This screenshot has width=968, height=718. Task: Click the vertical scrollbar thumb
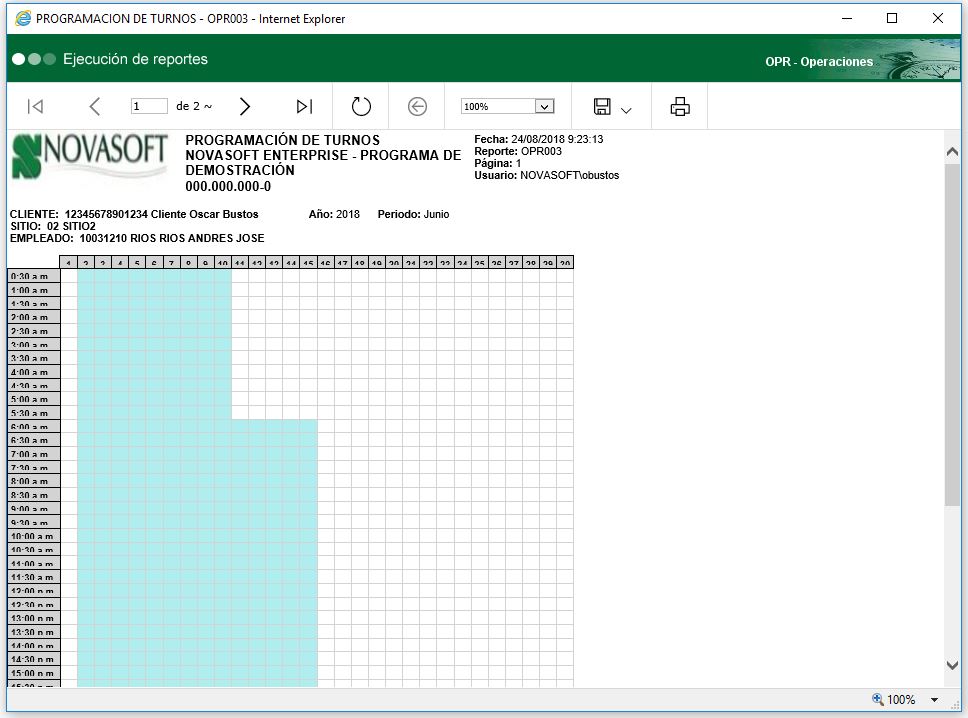click(952, 335)
